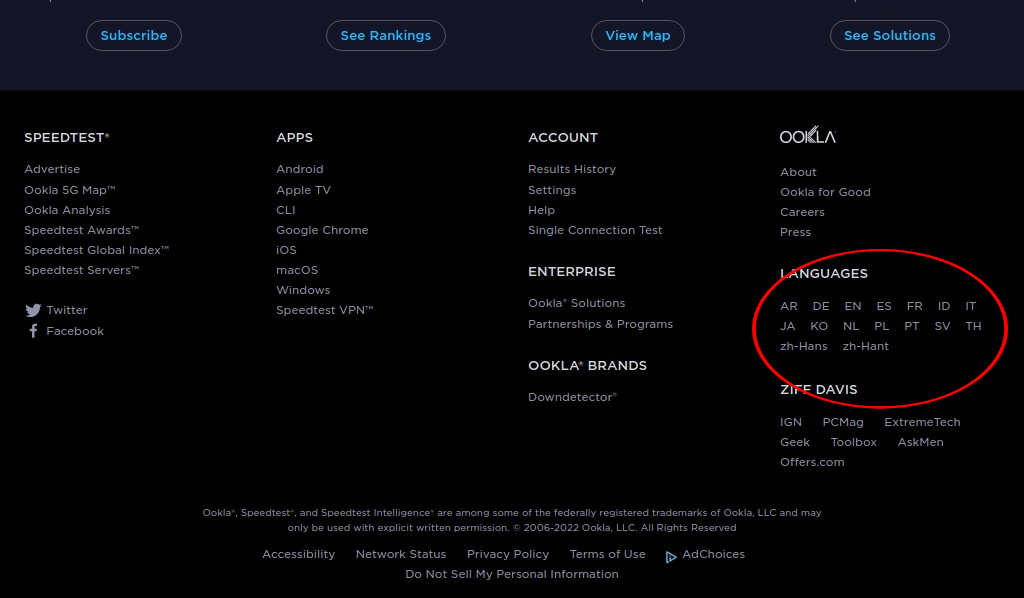Open See Solutions
This screenshot has height=598, width=1024.
pos(889,35)
